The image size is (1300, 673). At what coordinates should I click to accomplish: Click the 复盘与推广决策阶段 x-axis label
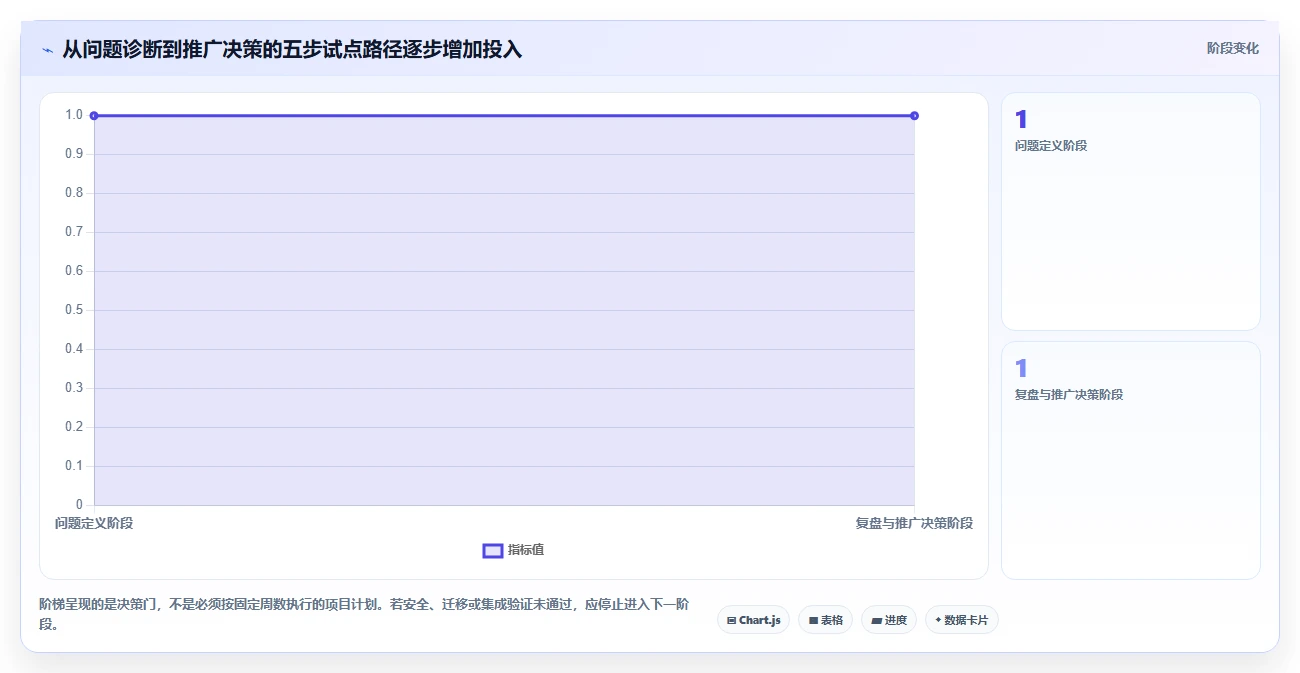tap(914, 523)
